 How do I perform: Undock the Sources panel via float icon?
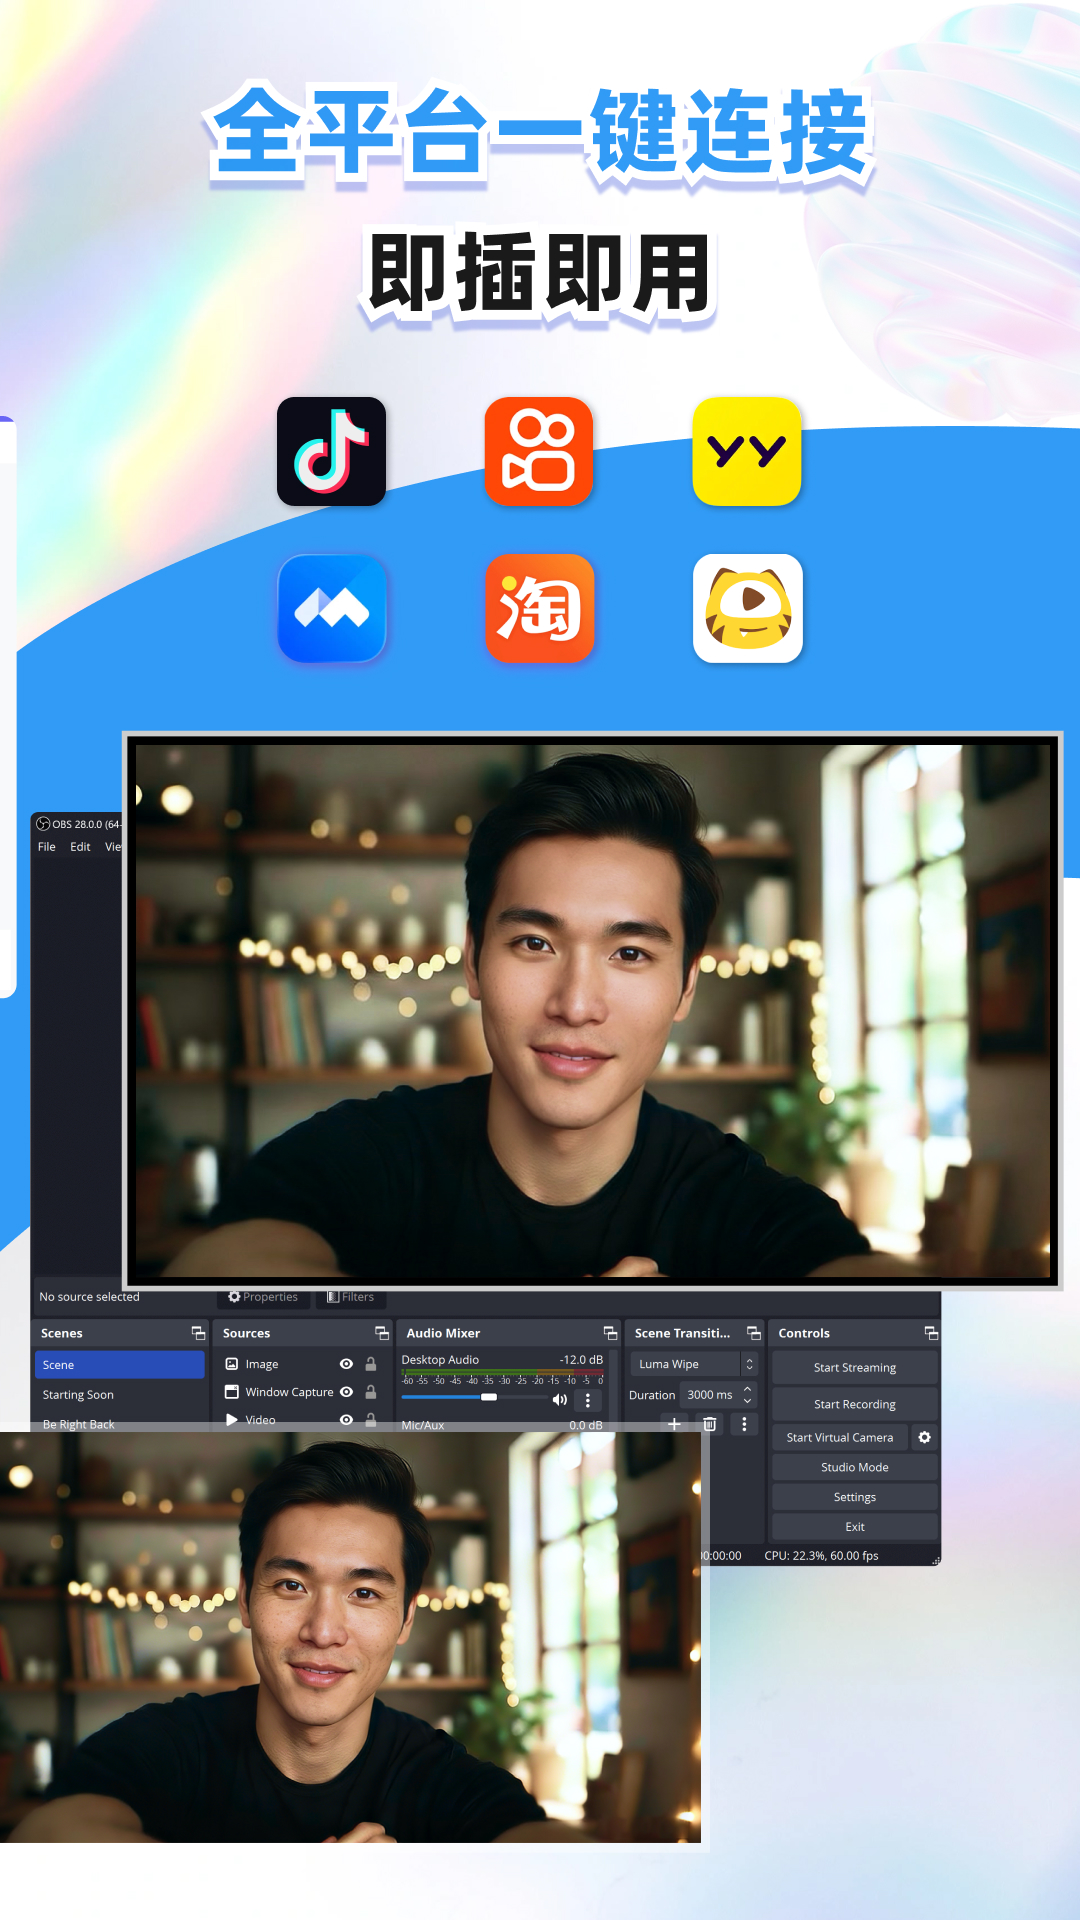pos(381,1333)
